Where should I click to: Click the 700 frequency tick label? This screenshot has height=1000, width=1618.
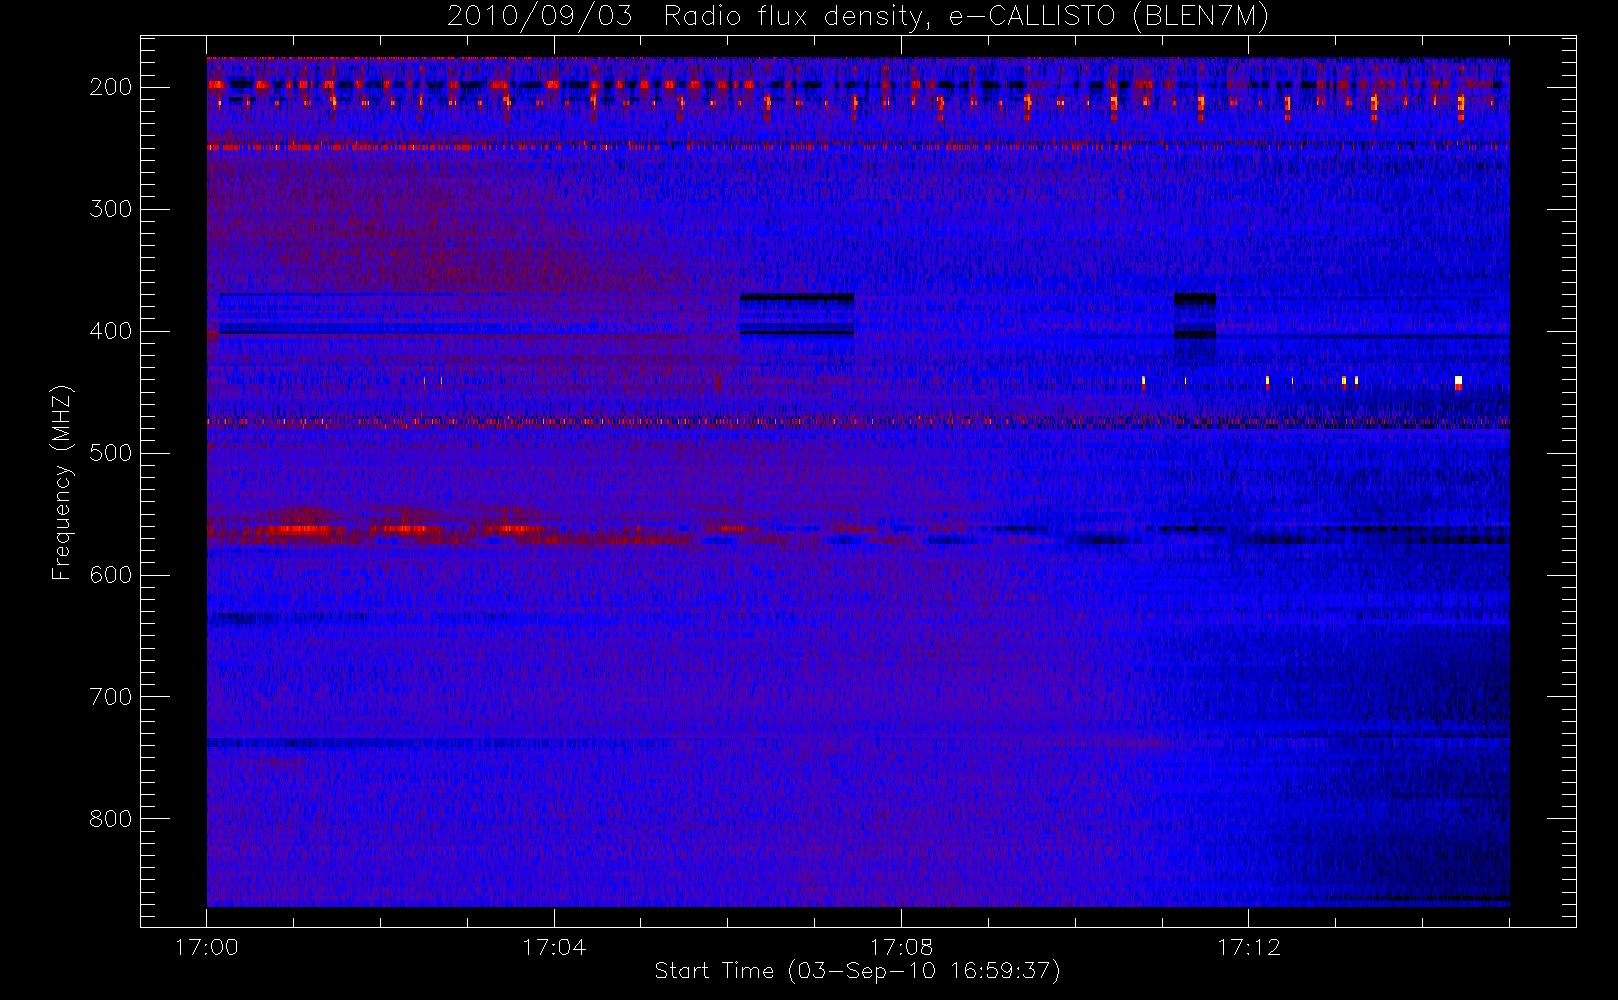pyautogui.click(x=111, y=697)
